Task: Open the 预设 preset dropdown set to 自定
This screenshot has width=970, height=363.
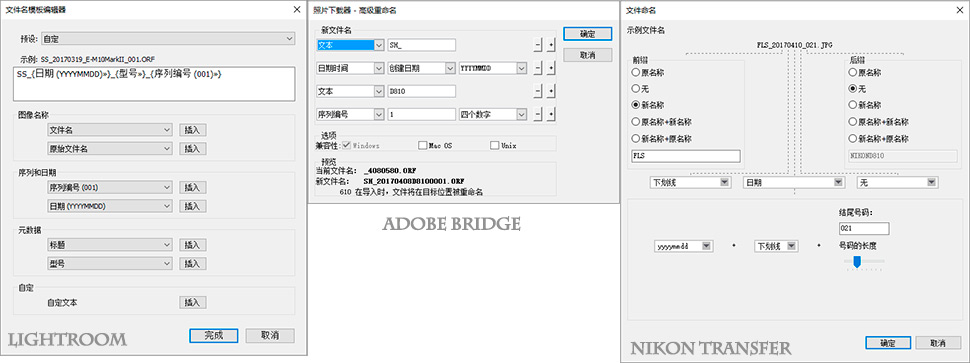Action: [168, 39]
